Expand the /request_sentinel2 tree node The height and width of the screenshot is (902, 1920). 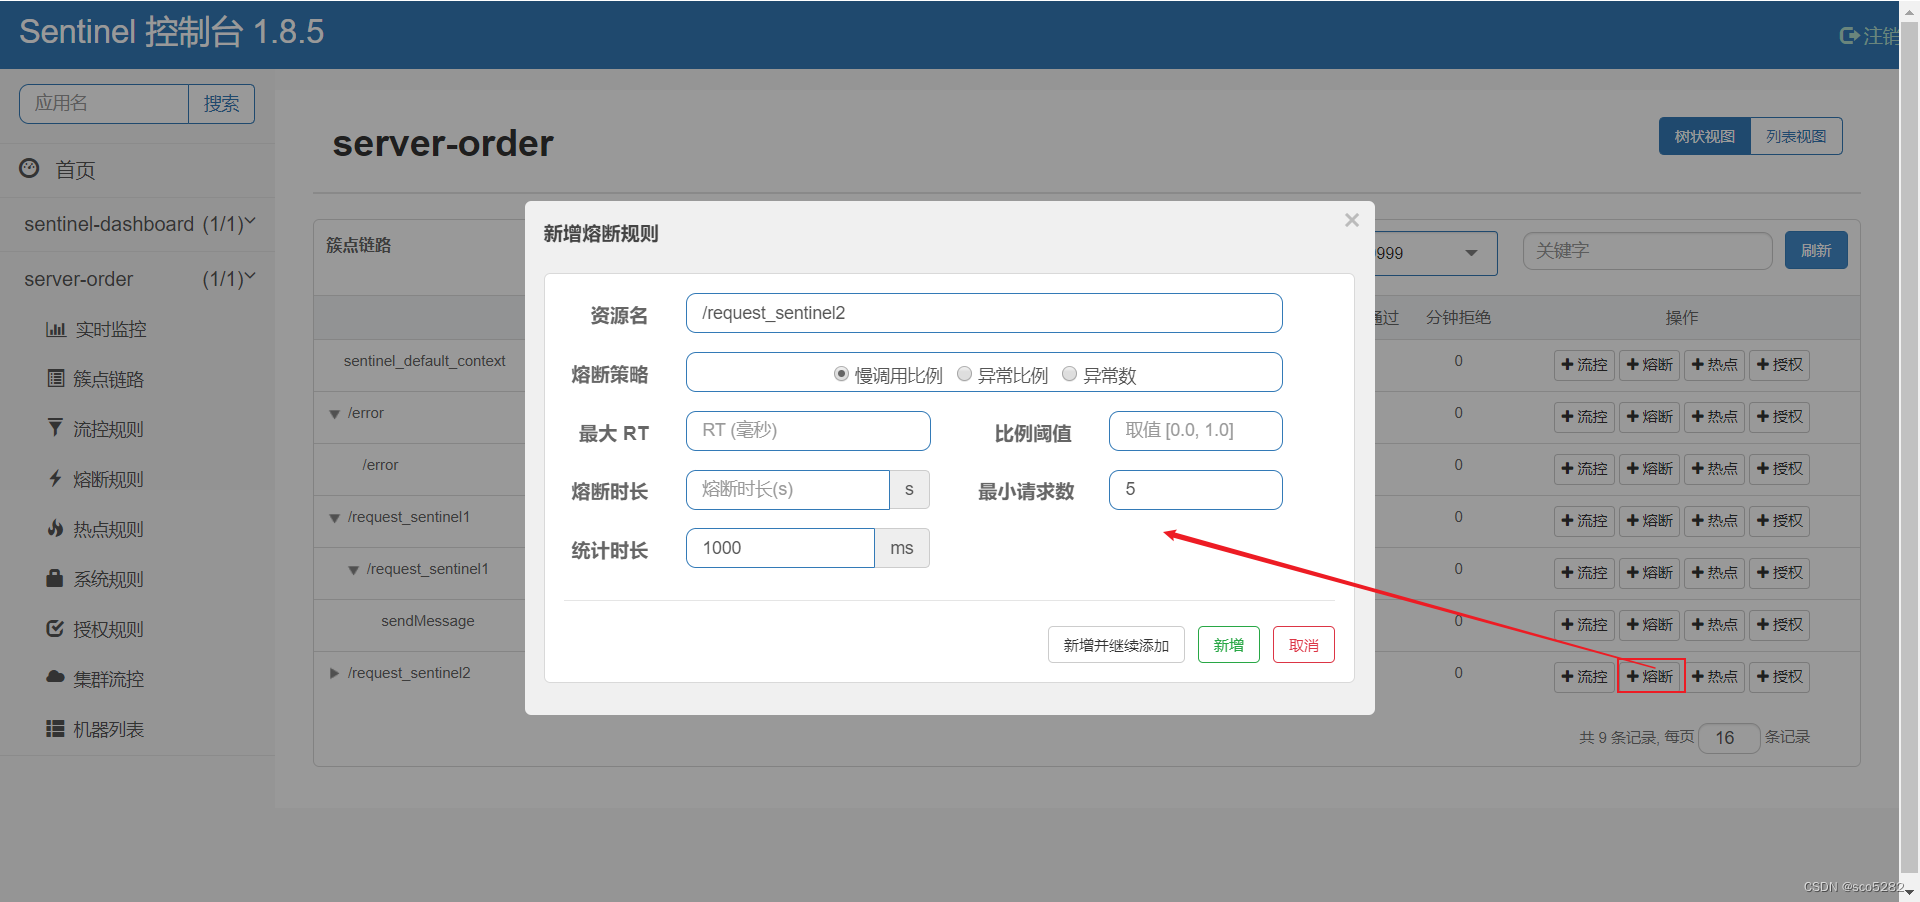(335, 673)
